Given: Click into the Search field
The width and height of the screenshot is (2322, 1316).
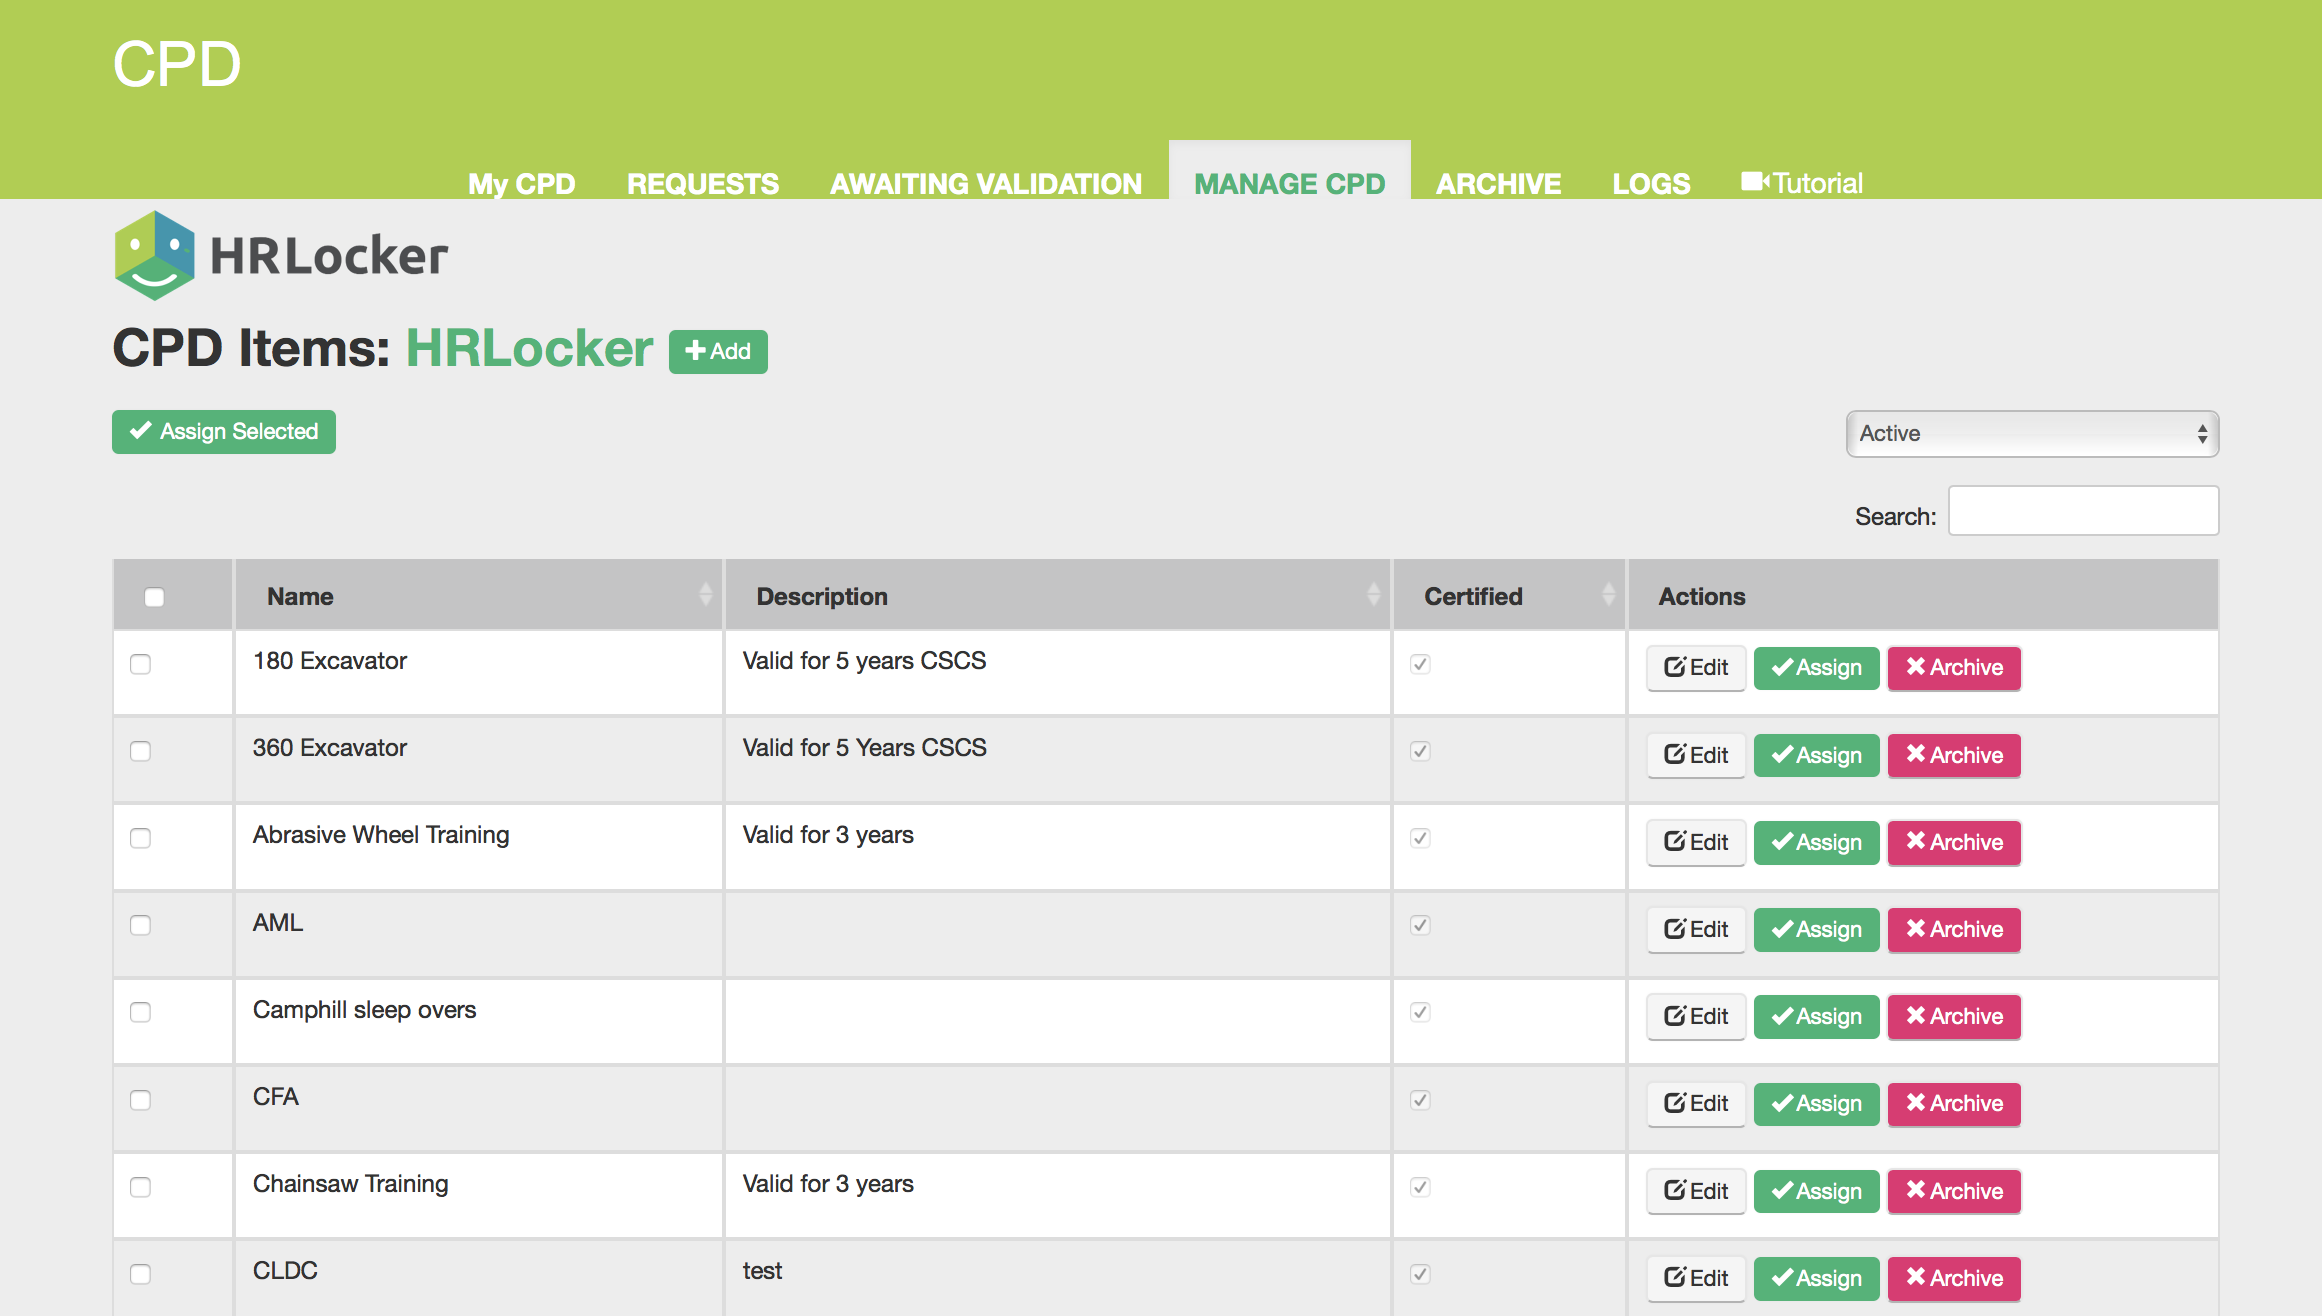Looking at the screenshot, I should [2083, 511].
